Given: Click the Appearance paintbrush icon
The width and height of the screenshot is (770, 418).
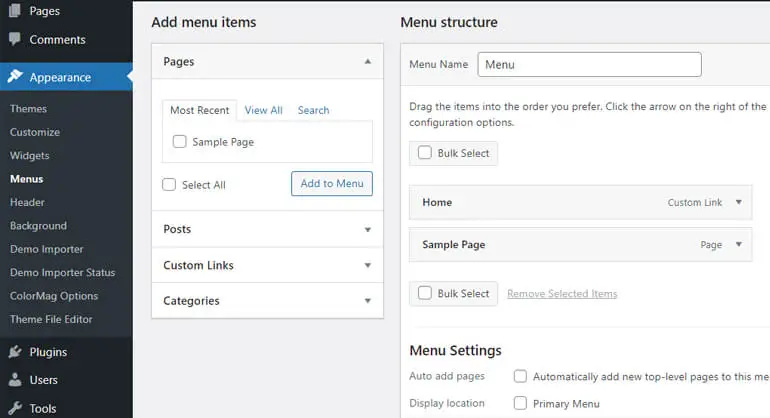Looking at the screenshot, I should (15, 76).
